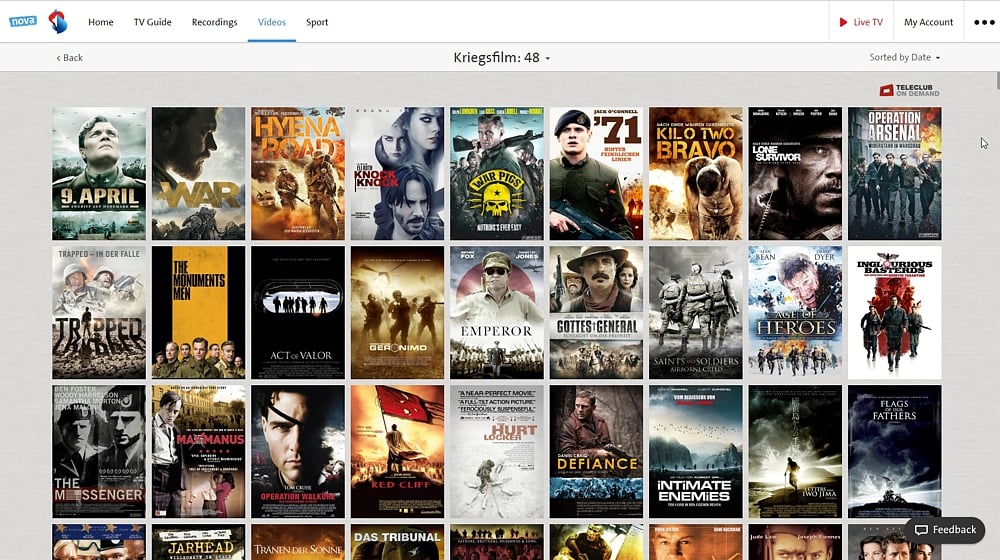Click the nova logo badge

[23, 21]
